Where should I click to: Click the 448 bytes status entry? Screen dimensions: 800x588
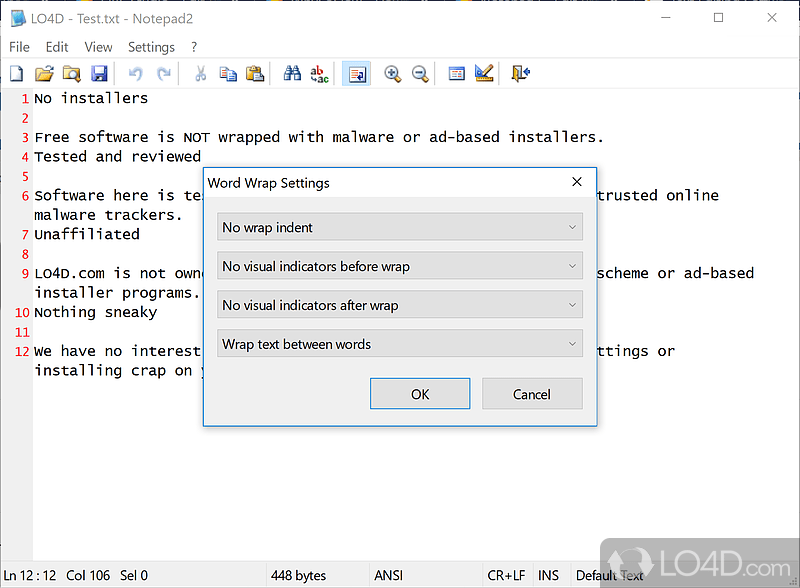(298, 576)
